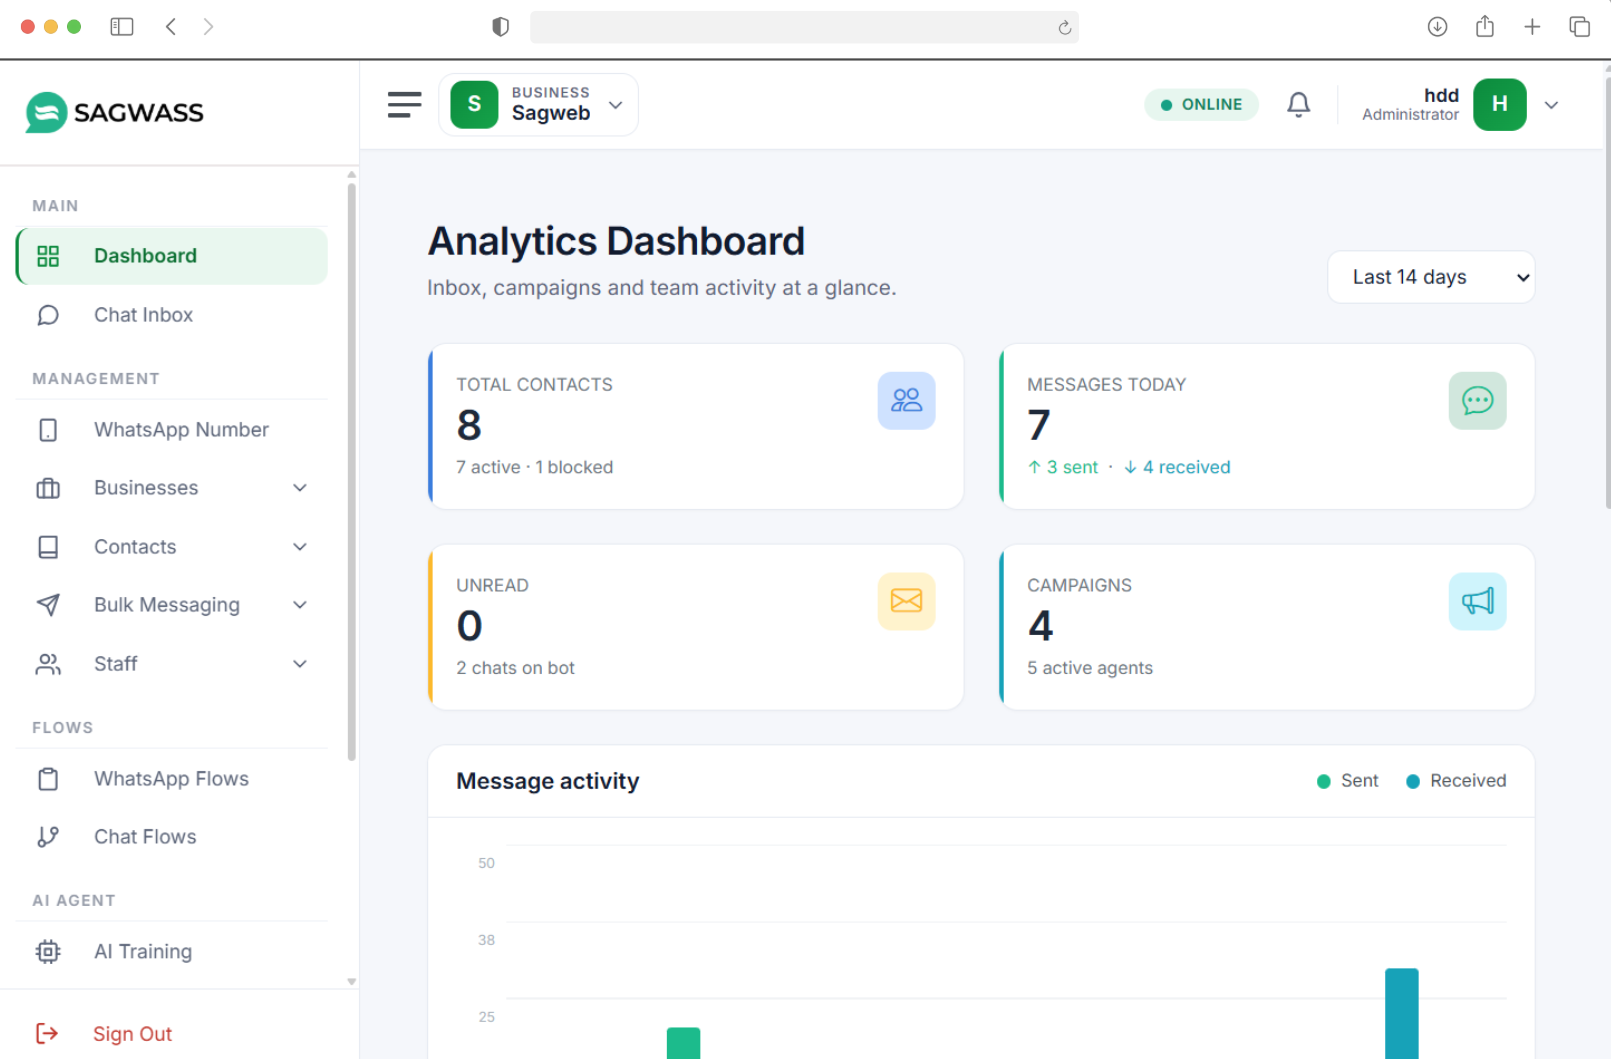Expand the Staff submenu chevron
This screenshot has height=1059, width=1611.
[300, 664]
